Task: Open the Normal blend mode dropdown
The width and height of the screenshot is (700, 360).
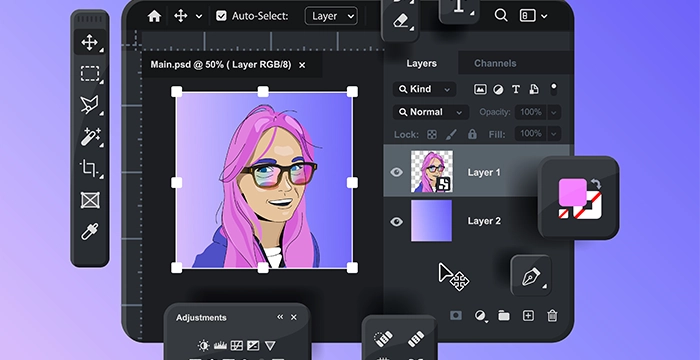Action: 431,112
